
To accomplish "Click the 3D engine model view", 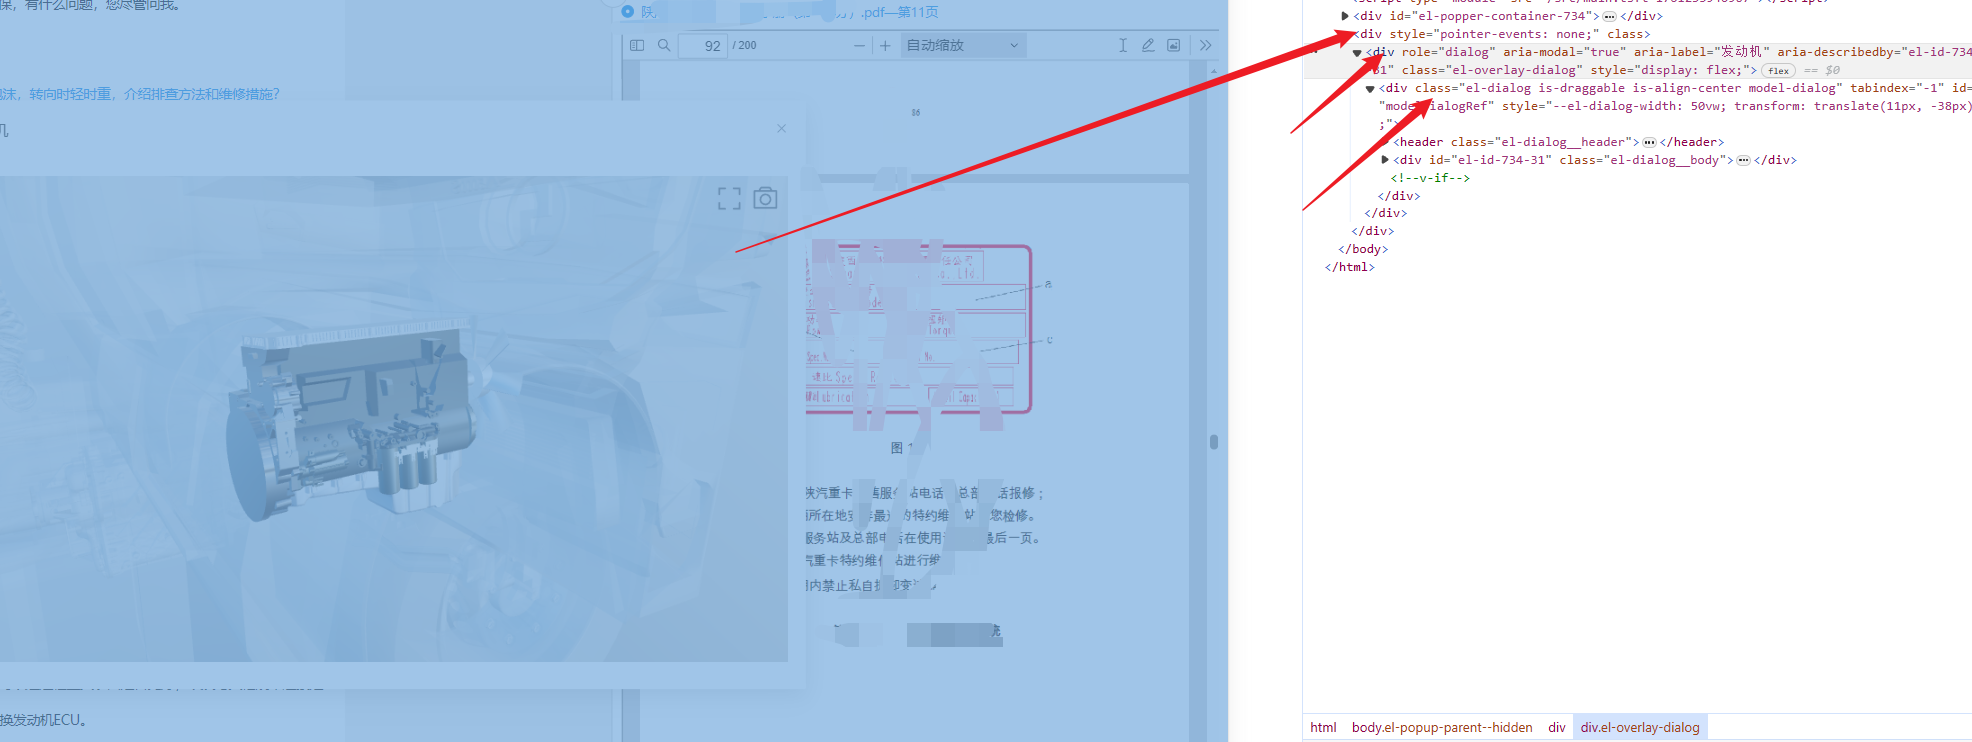I will point(394,419).
